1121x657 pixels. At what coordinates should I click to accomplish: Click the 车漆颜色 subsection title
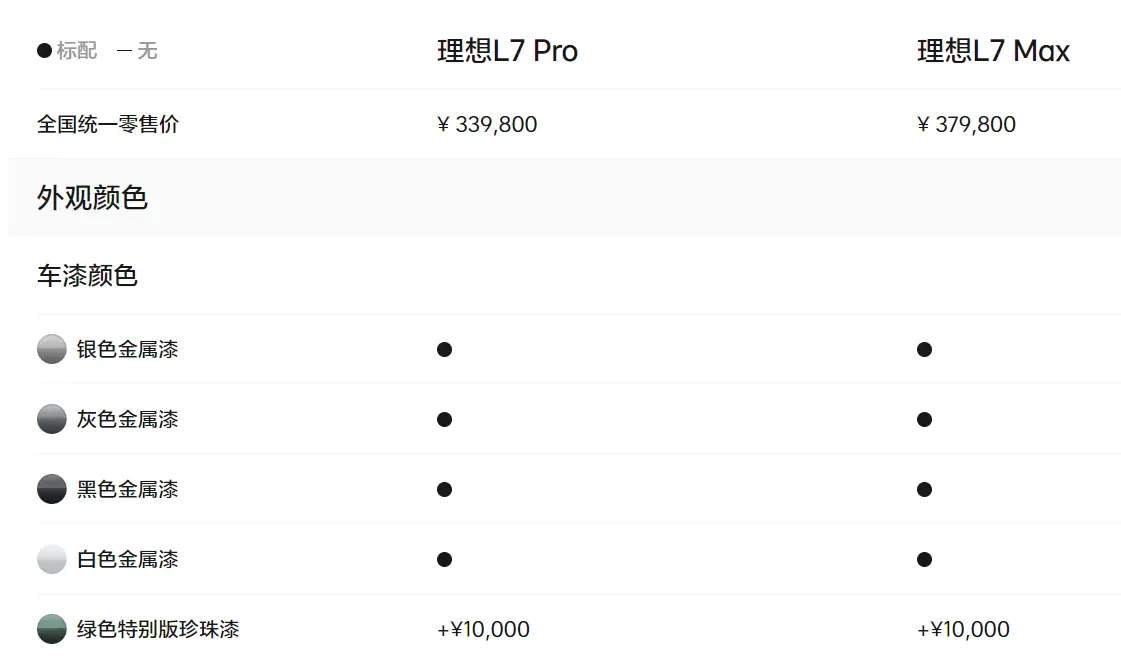[x=87, y=275]
